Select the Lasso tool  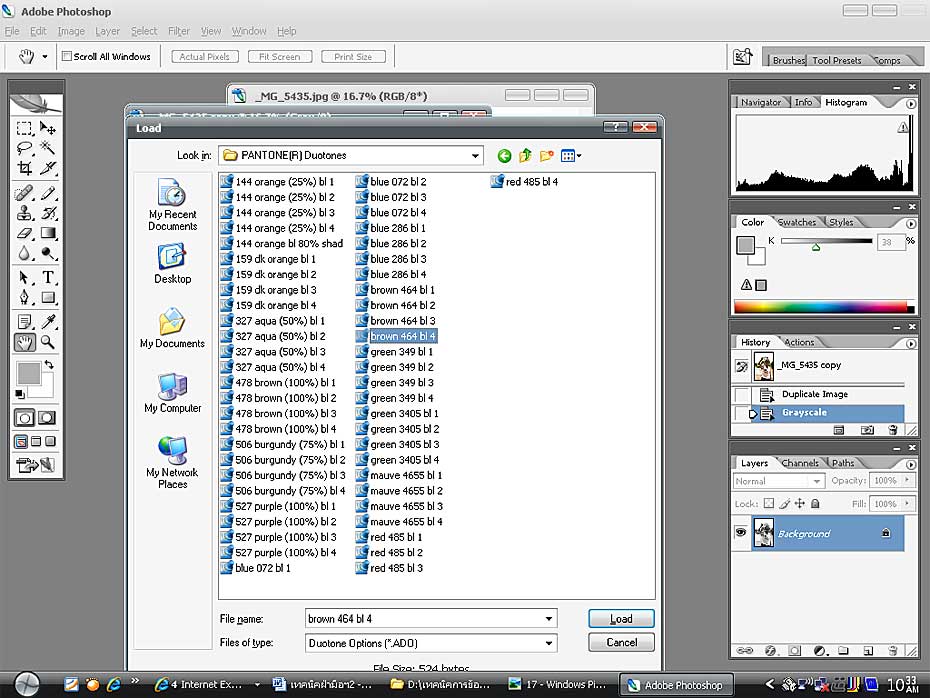(x=24, y=148)
